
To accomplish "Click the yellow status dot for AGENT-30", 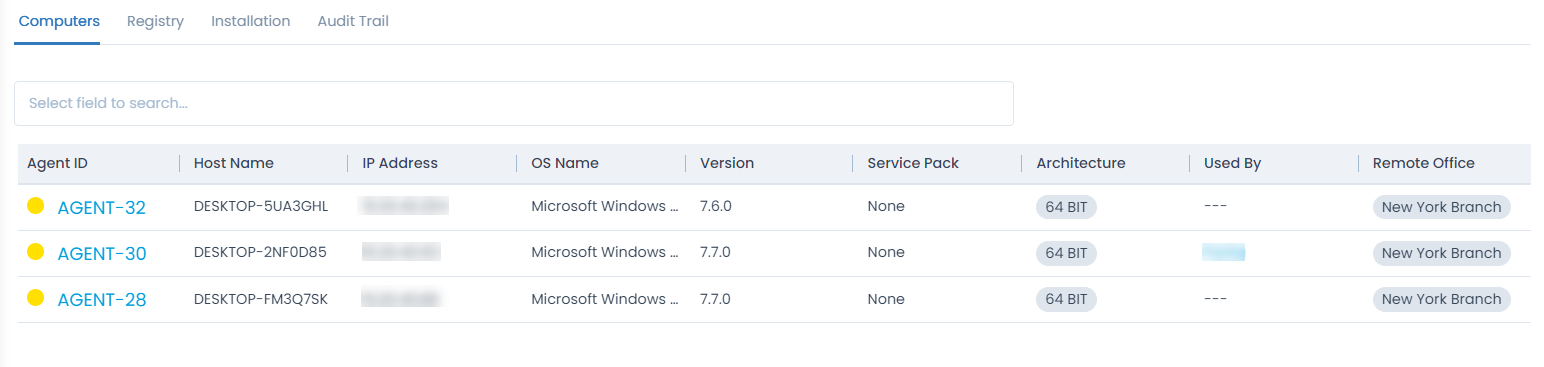I will pos(35,252).
